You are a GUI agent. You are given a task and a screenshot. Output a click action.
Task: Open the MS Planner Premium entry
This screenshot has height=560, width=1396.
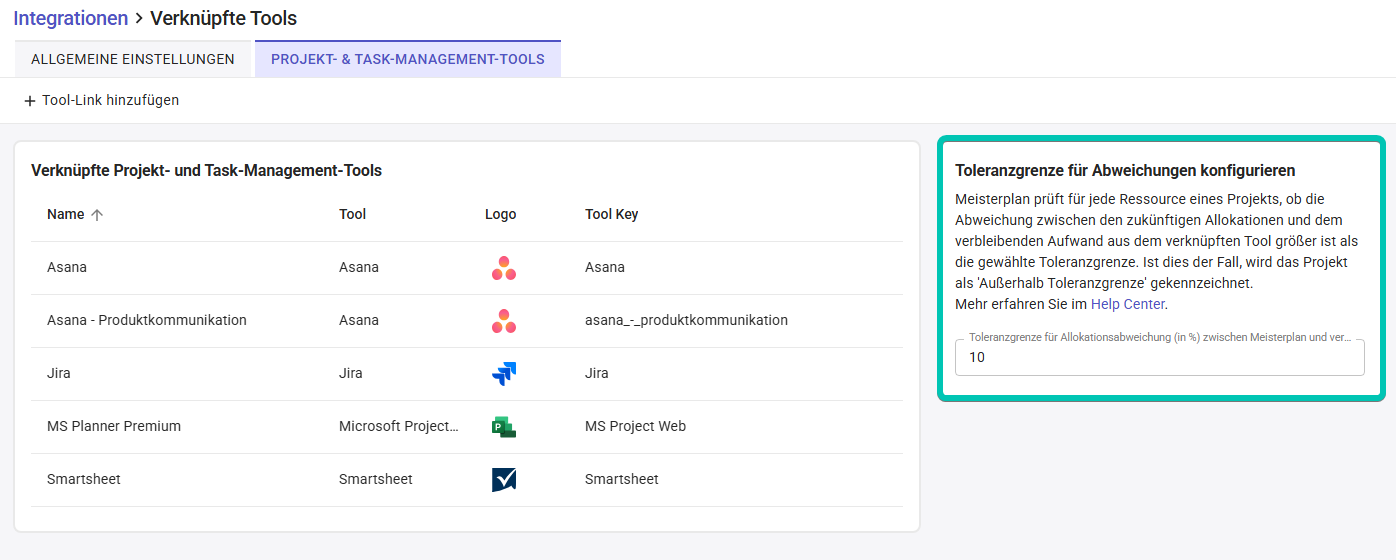[x=114, y=426]
